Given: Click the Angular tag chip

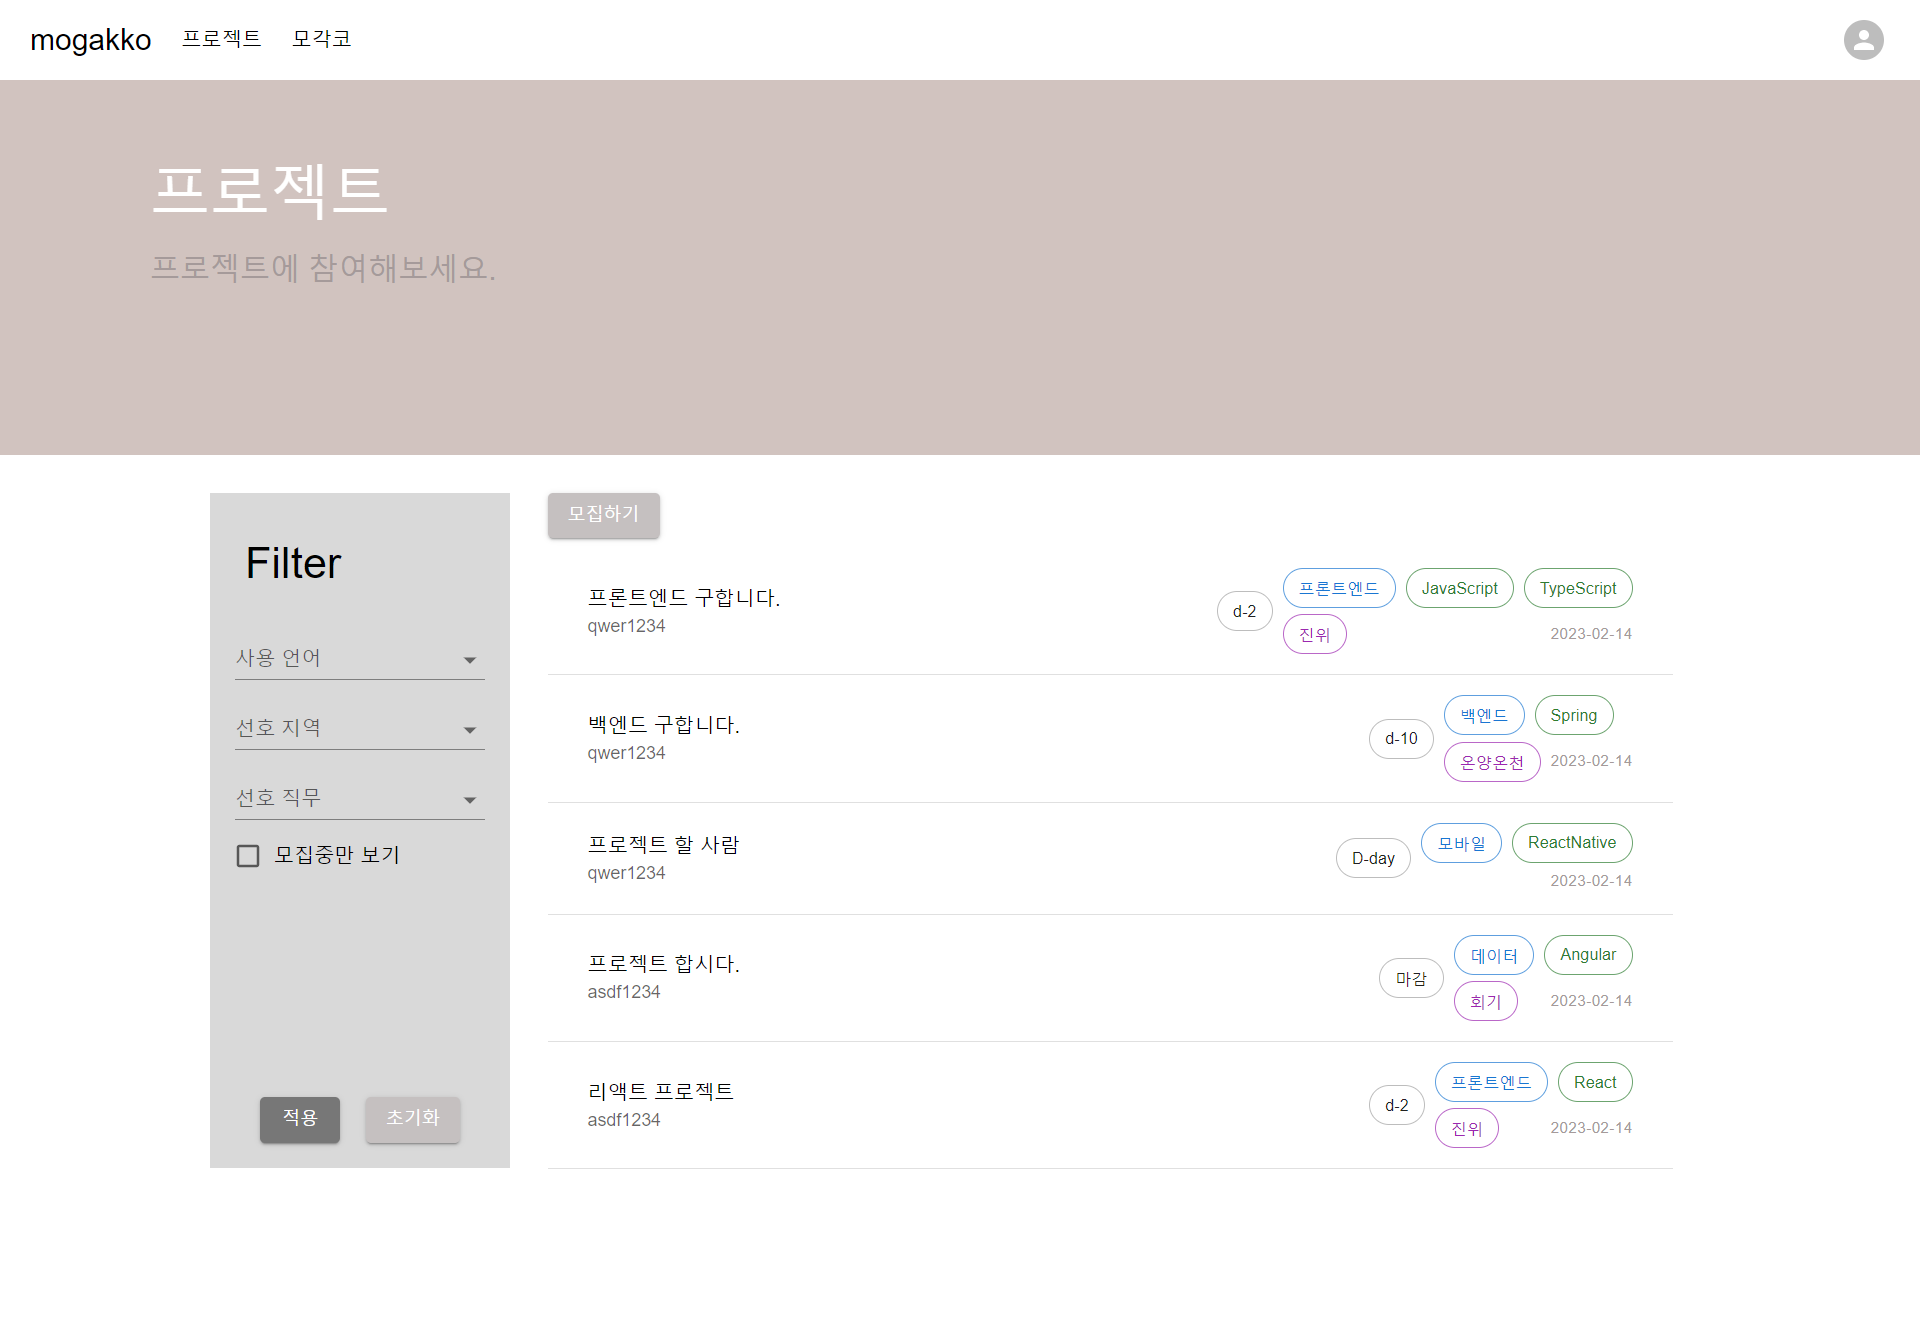Looking at the screenshot, I should [1587, 955].
